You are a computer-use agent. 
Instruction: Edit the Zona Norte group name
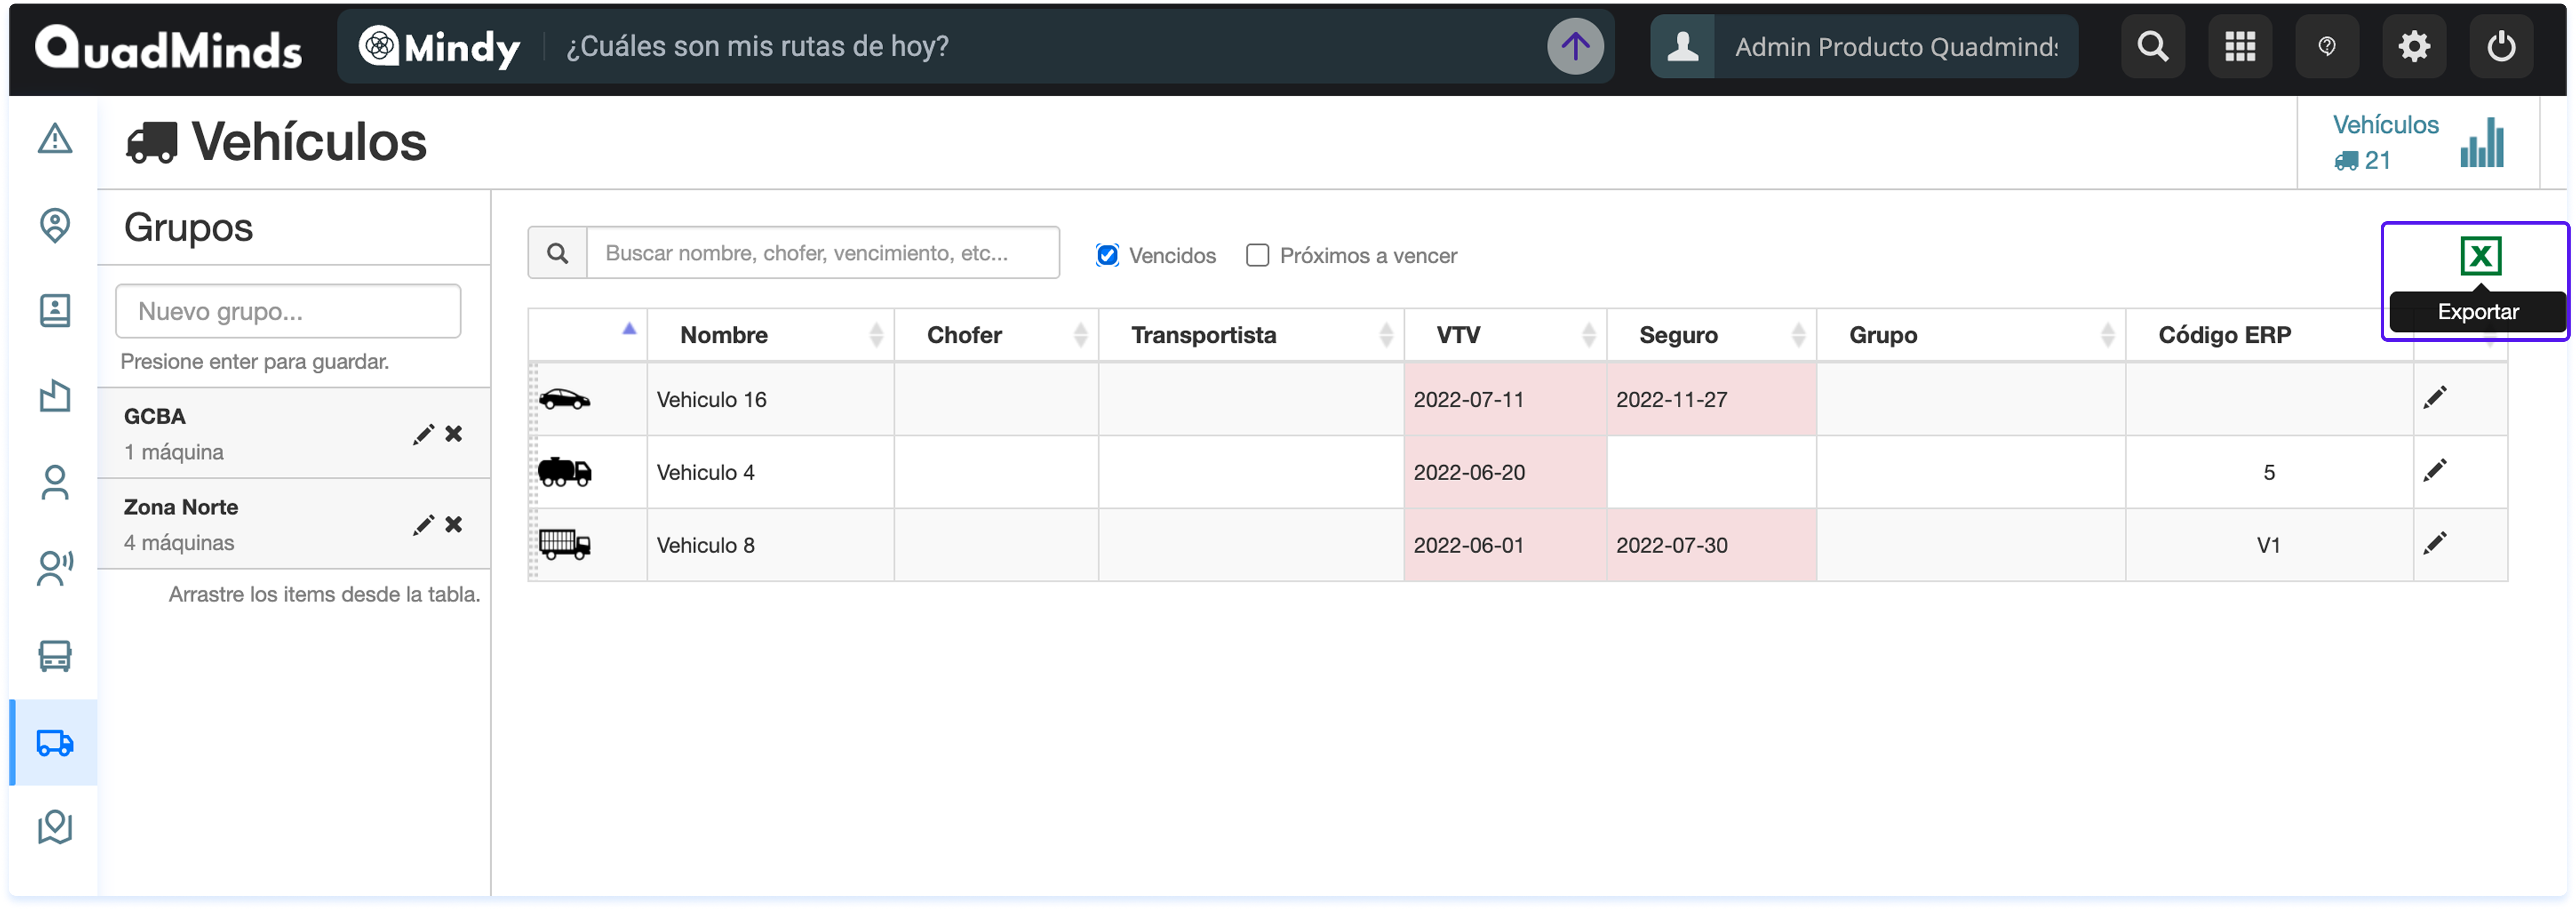[x=423, y=525]
